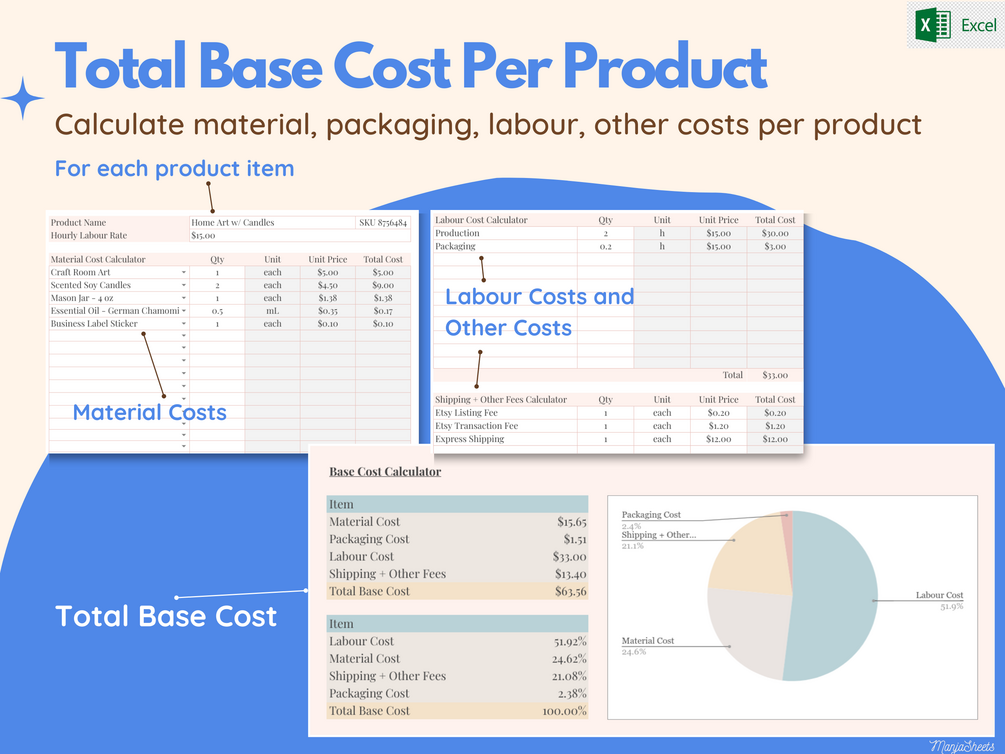
Task: Click Packaging labour quantity 0.2
Action: (x=606, y=246)
